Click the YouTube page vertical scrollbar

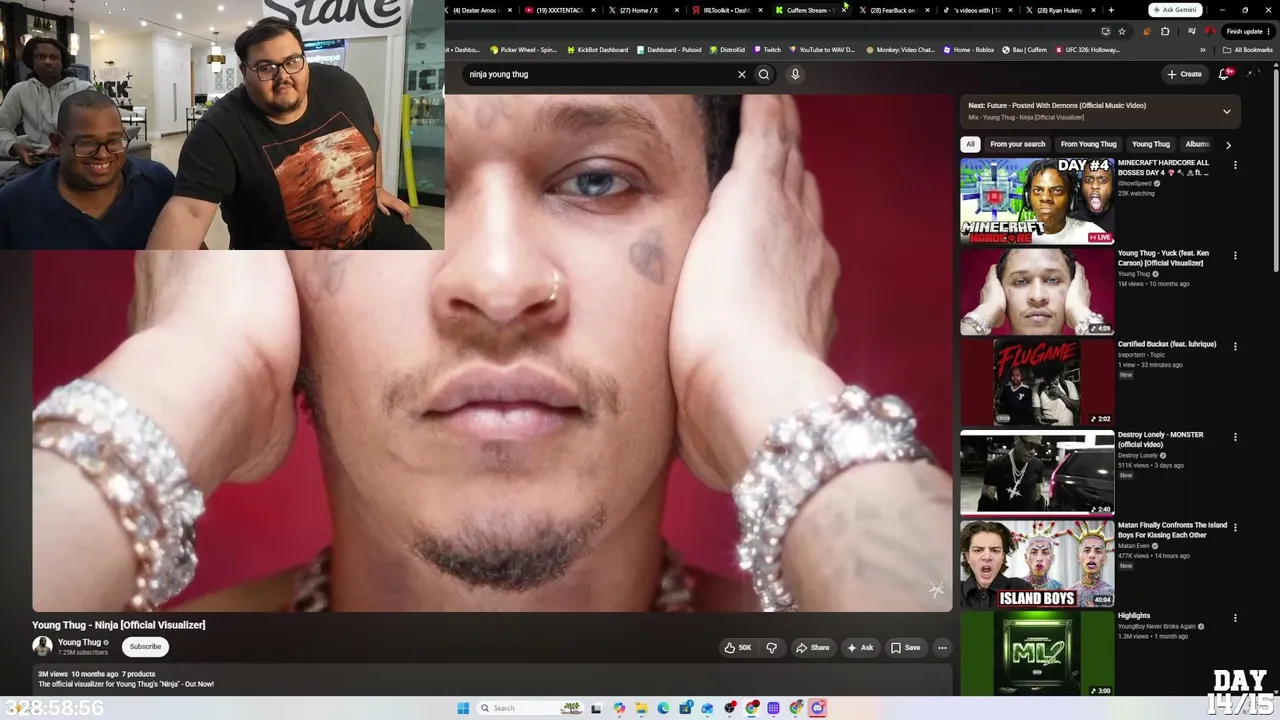pos(1275,170)
